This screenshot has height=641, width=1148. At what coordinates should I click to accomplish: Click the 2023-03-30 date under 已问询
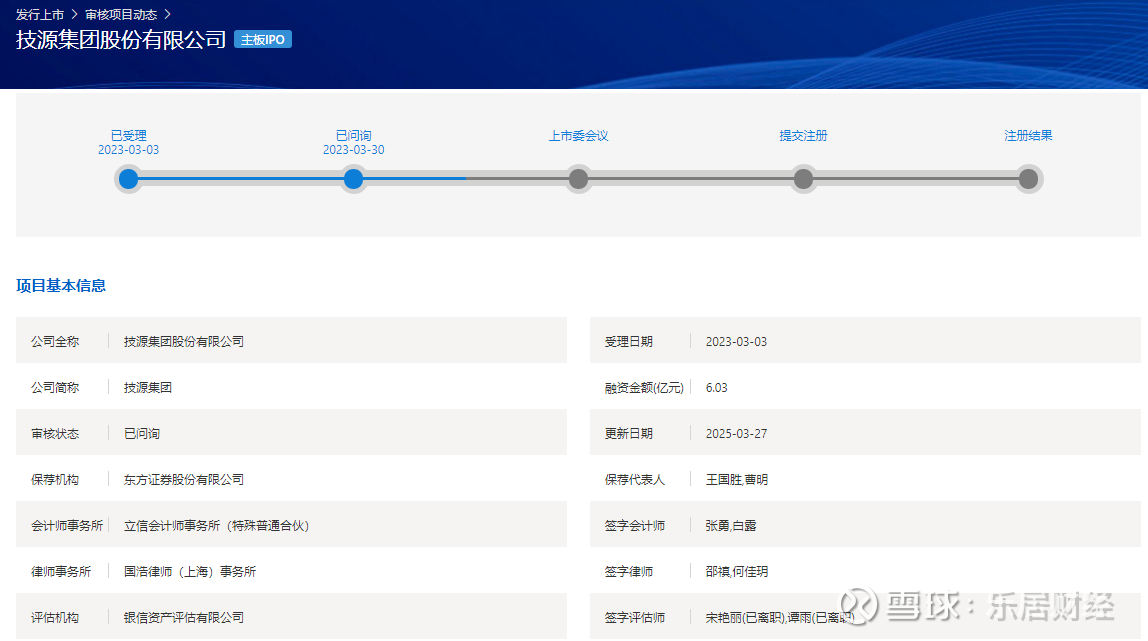click(354, 149)
